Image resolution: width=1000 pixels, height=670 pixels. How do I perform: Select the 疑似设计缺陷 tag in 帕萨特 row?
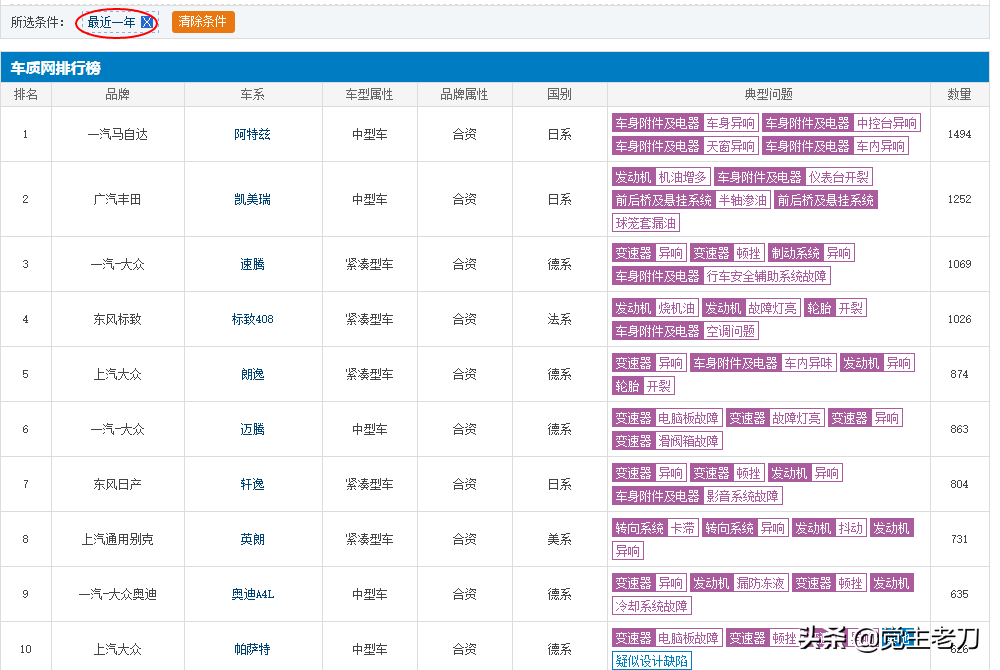[x=652, y=661]
